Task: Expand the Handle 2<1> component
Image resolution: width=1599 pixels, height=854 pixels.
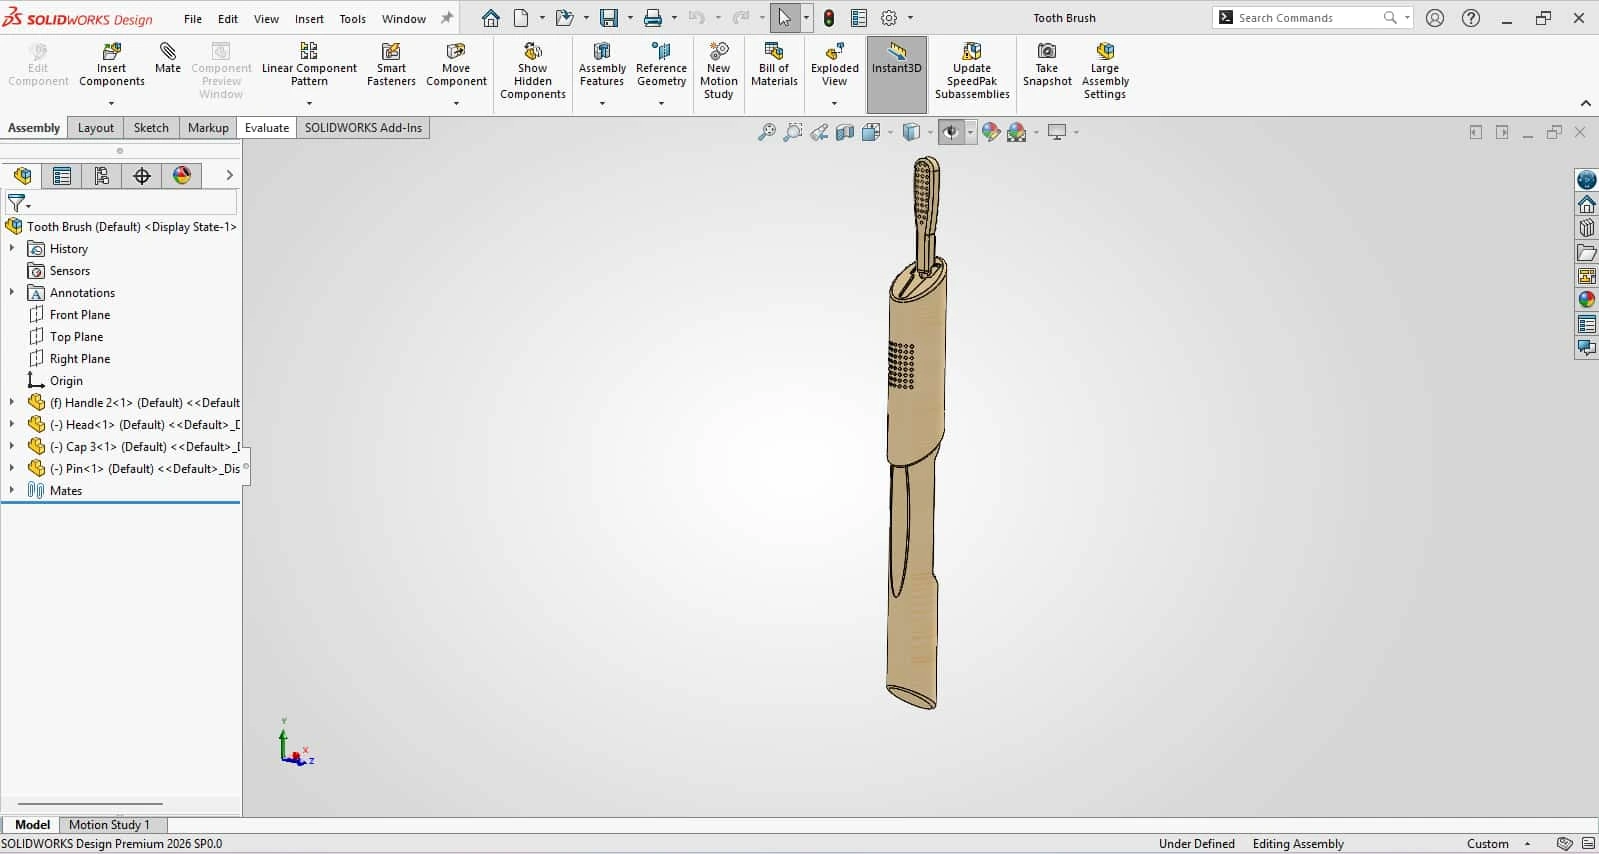Action: click(x=12, y=402)
